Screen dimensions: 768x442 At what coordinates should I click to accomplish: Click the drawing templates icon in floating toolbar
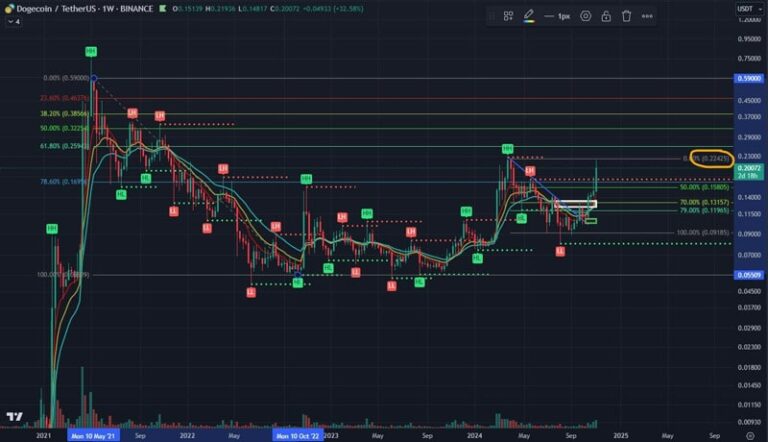tap(508, 17)
